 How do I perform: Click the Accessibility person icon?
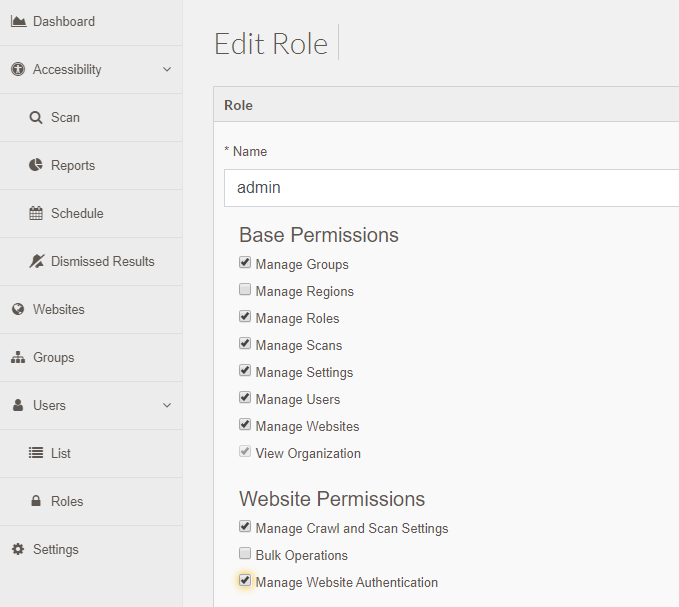(18, 69)
